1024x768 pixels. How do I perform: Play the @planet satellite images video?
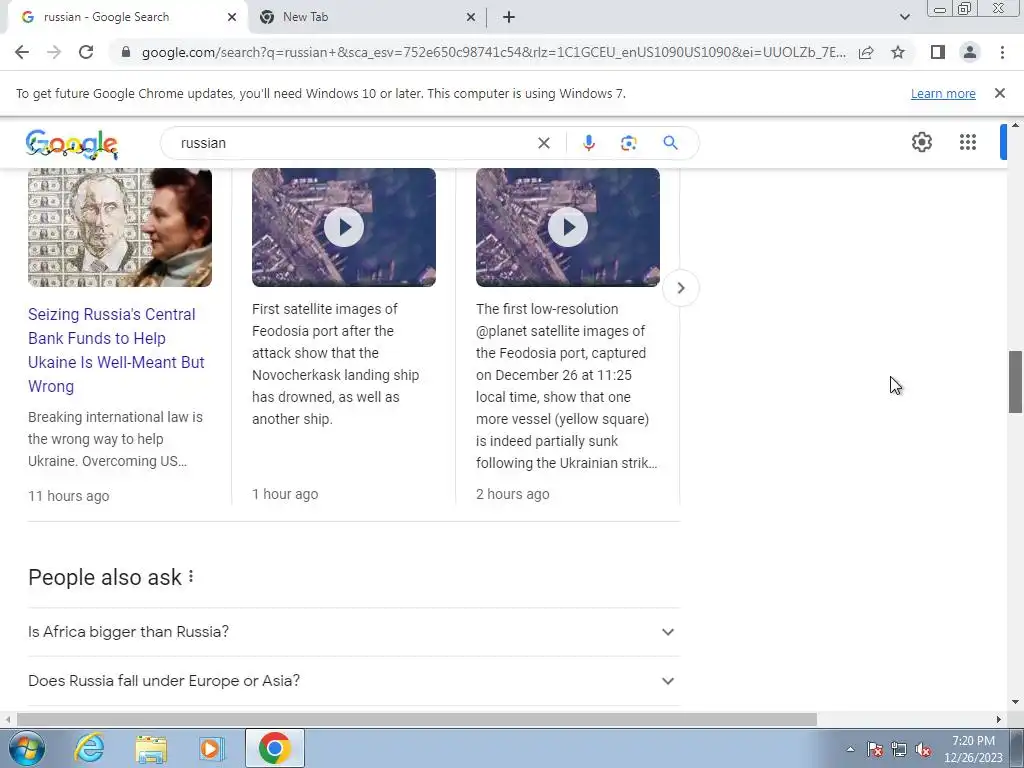[x=568, y=227]
